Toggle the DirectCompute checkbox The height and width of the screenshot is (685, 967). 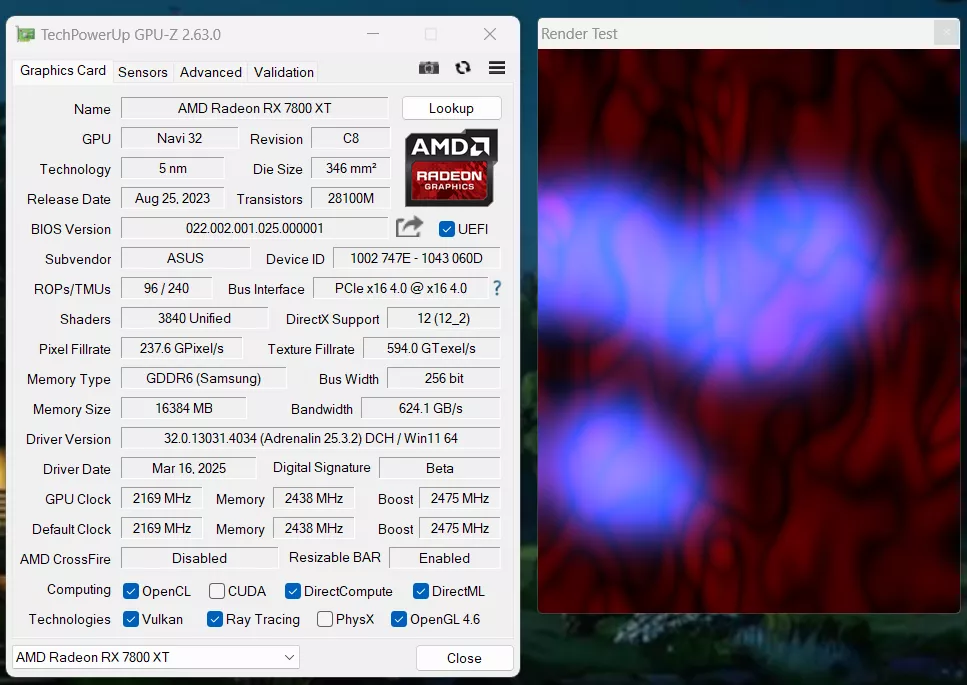(293, 591)
